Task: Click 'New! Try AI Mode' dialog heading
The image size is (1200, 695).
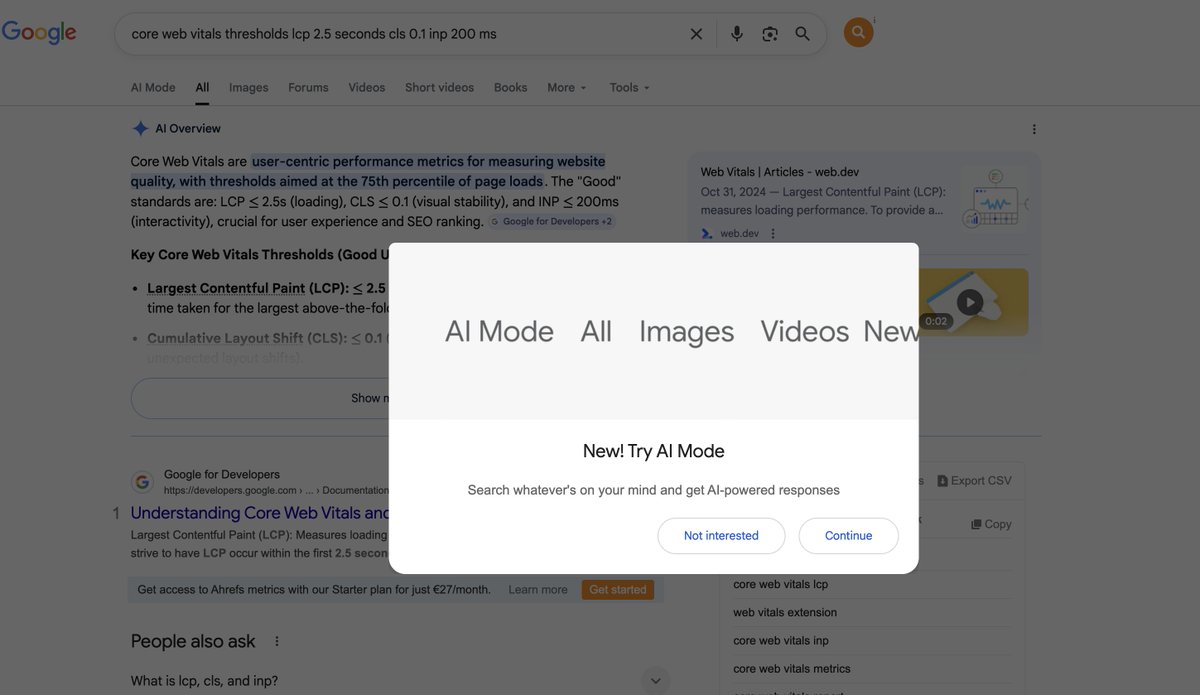Action: coord(654,451)
